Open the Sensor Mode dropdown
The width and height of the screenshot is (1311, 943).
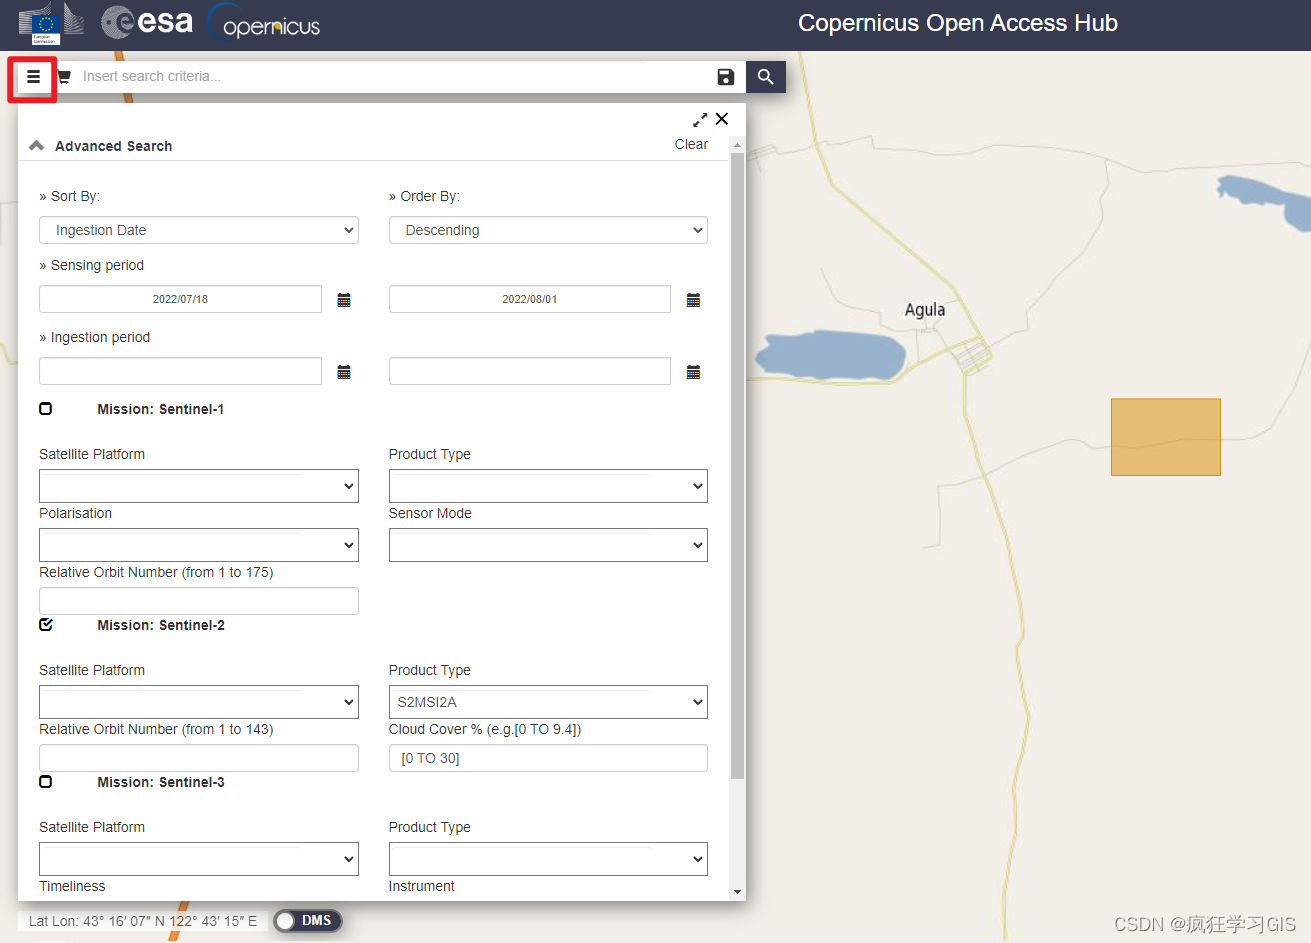tap(548, 545)
